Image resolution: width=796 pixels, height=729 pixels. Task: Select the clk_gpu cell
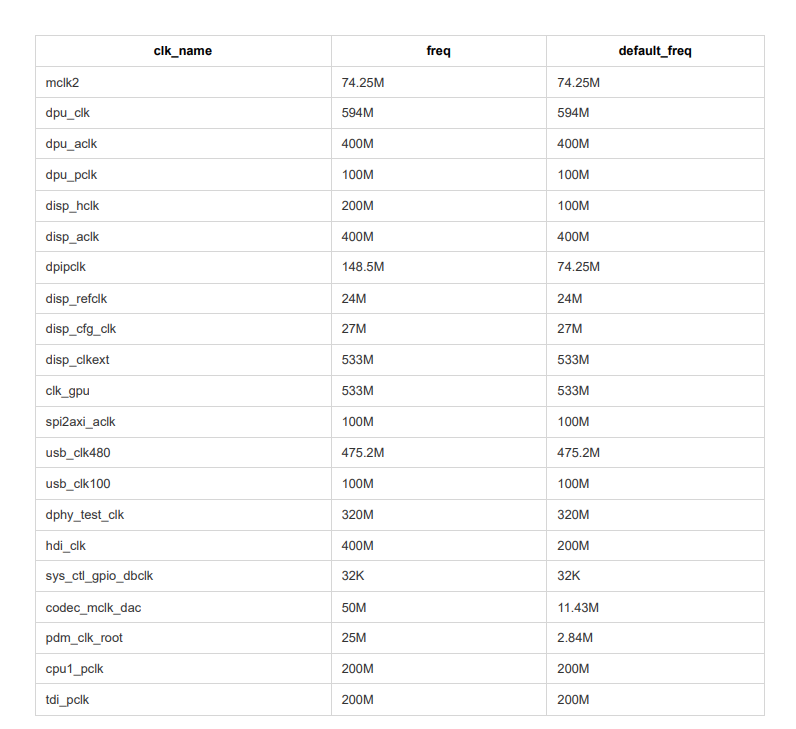[67, 391]
